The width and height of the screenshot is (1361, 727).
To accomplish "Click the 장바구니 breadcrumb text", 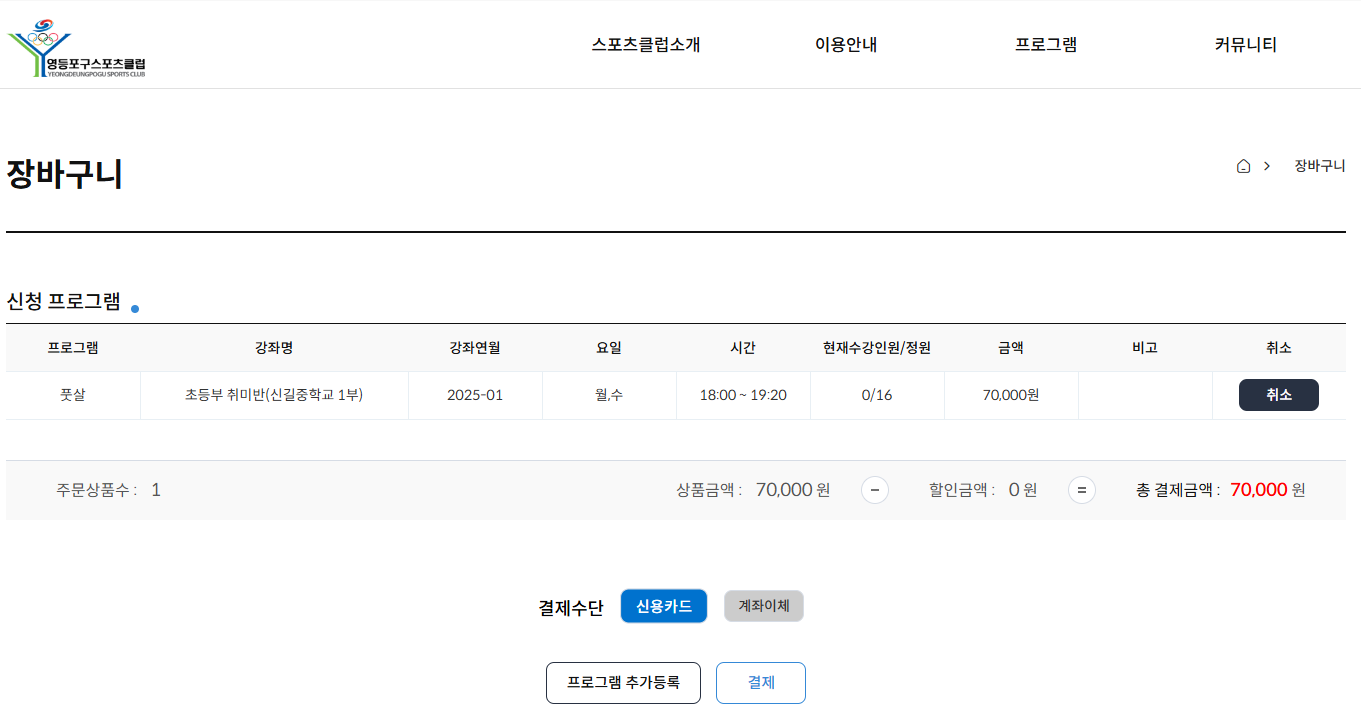I will 1319,166.
